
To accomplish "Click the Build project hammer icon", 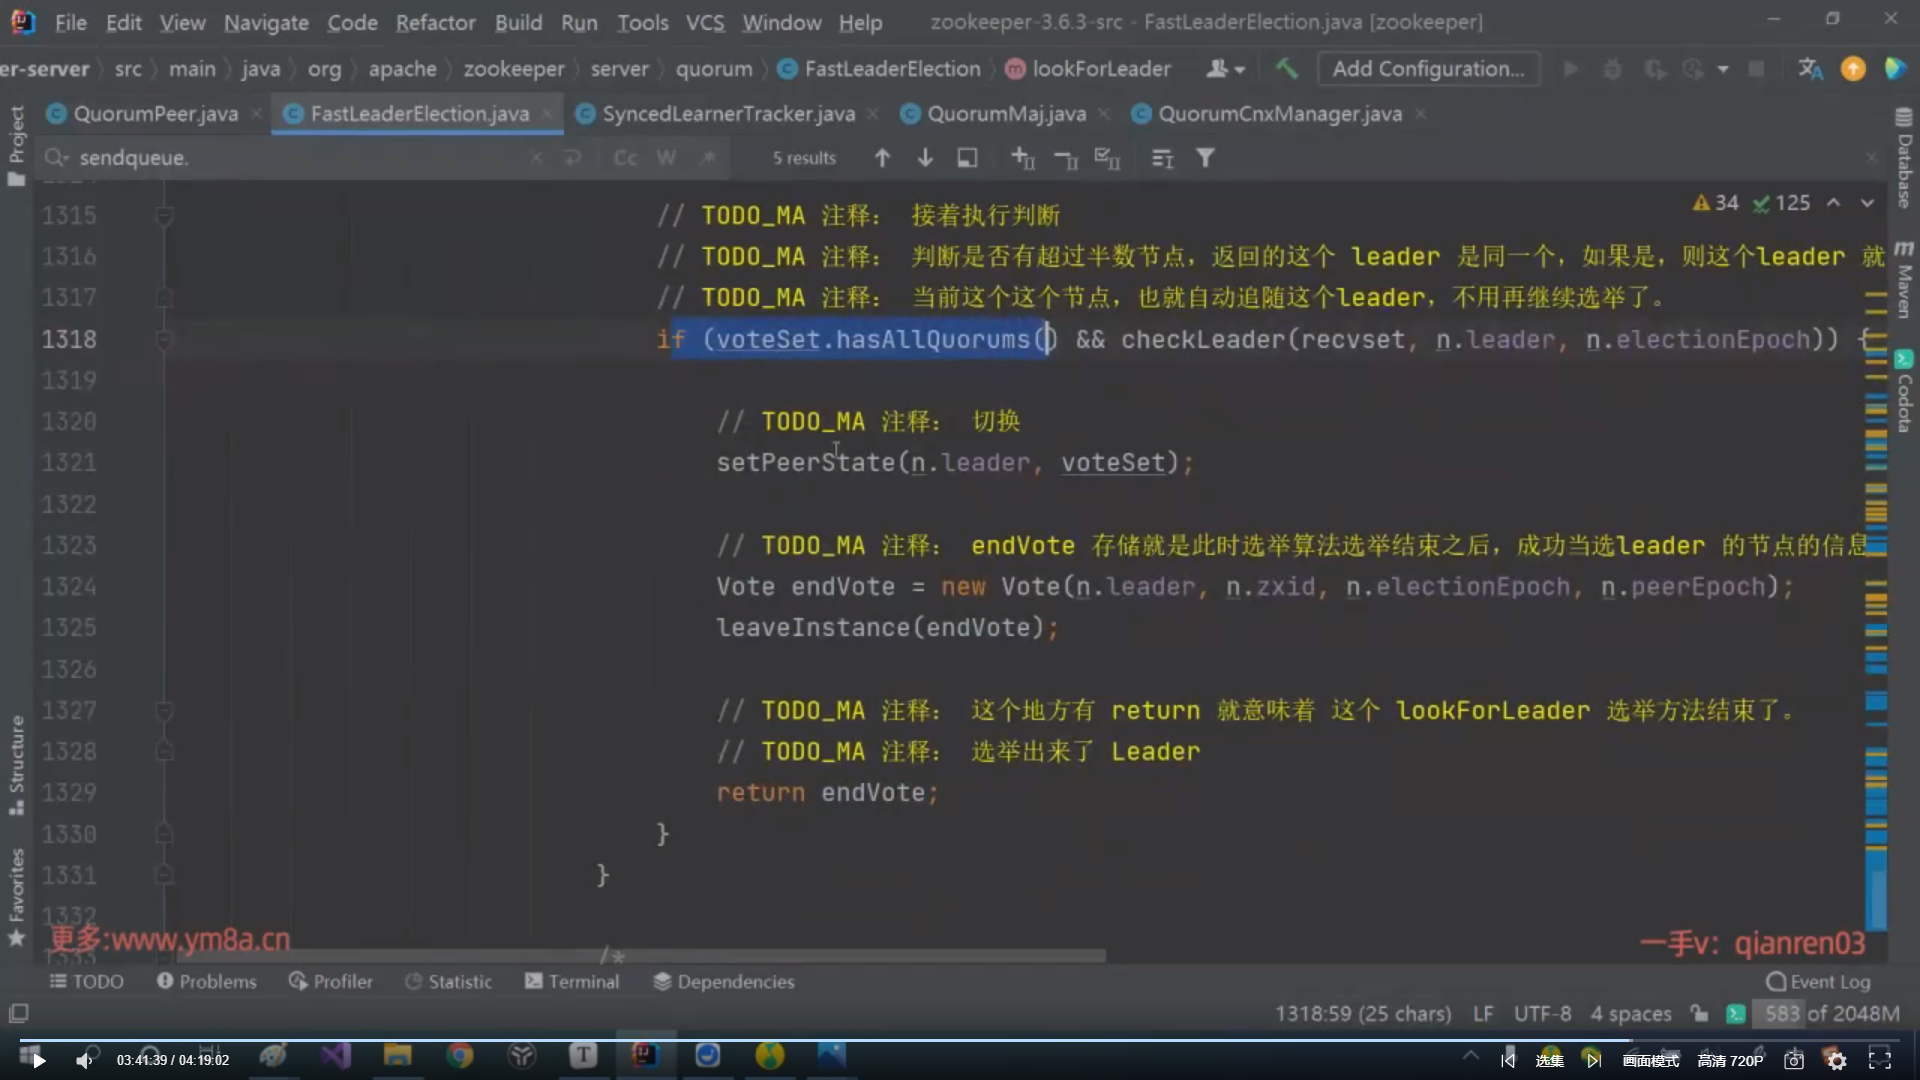I will [x=1286, y=68].
